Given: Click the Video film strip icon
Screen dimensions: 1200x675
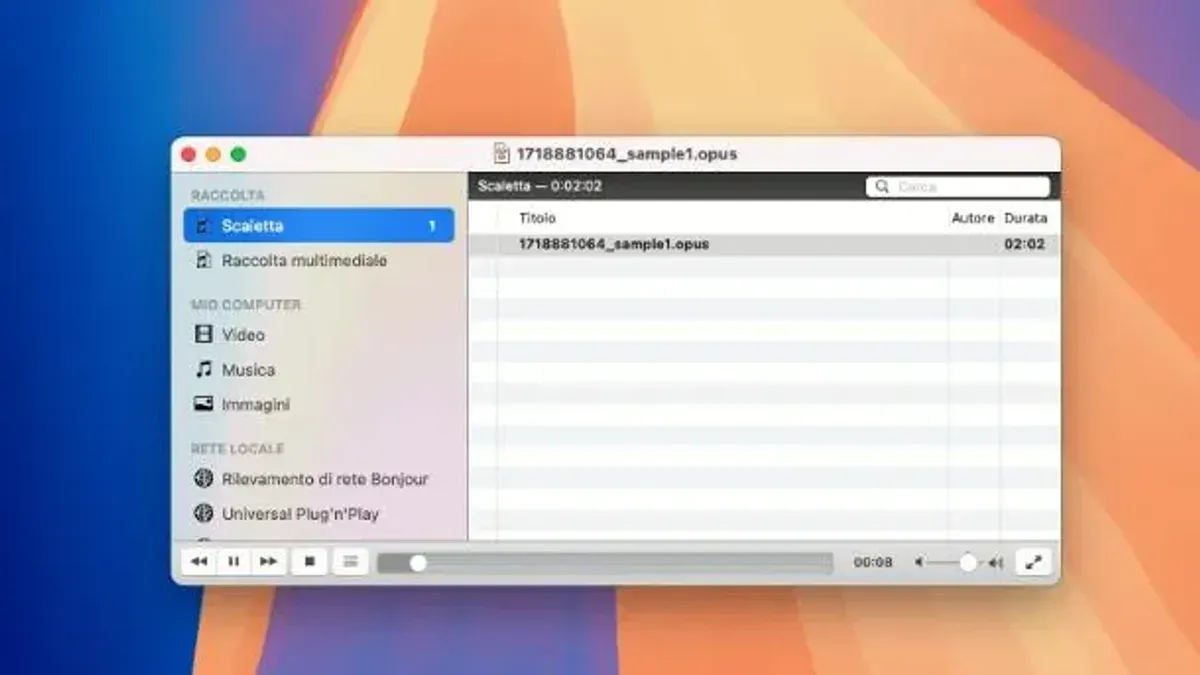Looking at the screenshot, I should tap(204, 334).
